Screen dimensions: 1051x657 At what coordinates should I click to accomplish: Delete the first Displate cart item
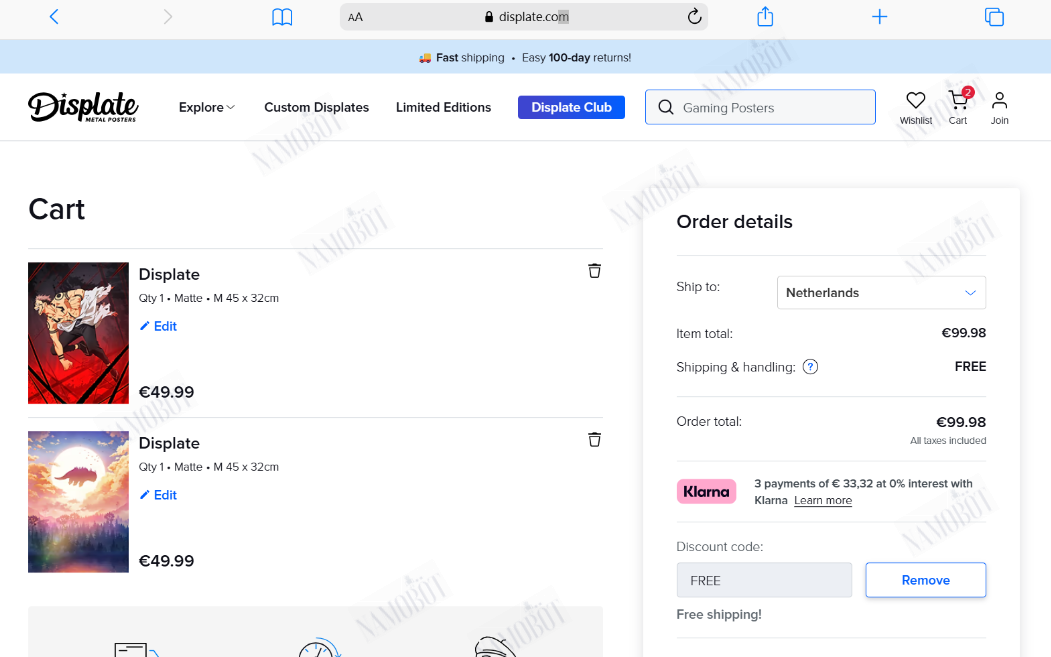point(595,271)
